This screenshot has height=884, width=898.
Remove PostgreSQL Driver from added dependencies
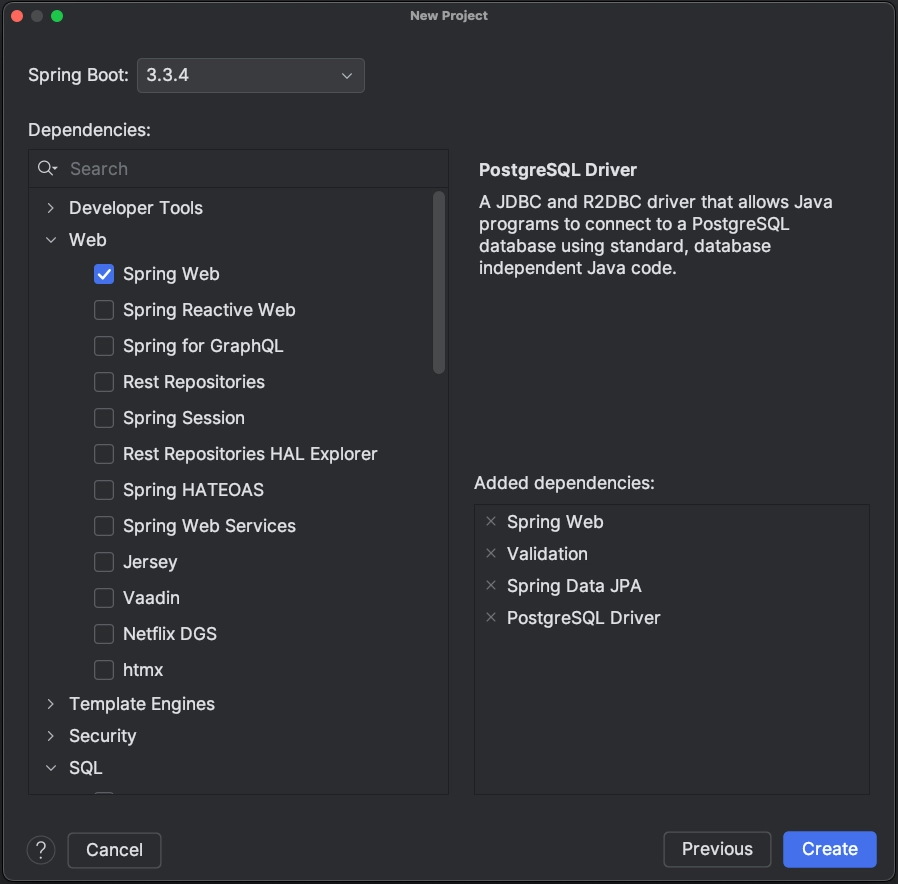tap(491, 618)
